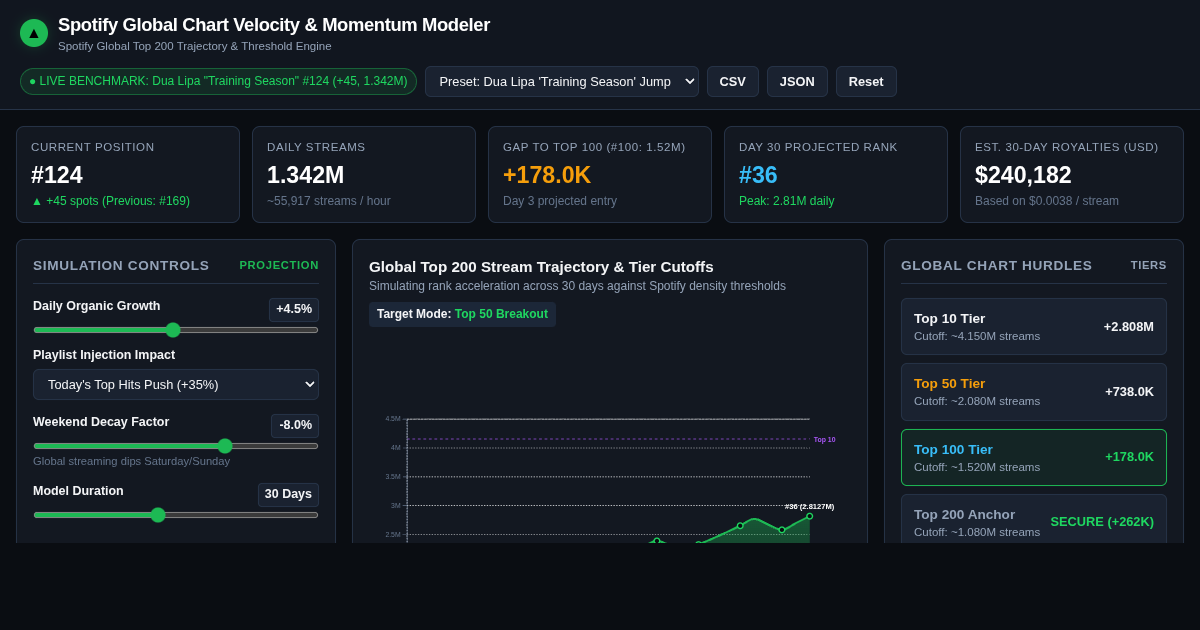This screenshot has height=630, width=1200.
Task: Click the final data point on trajectory line
Action: 810,516
